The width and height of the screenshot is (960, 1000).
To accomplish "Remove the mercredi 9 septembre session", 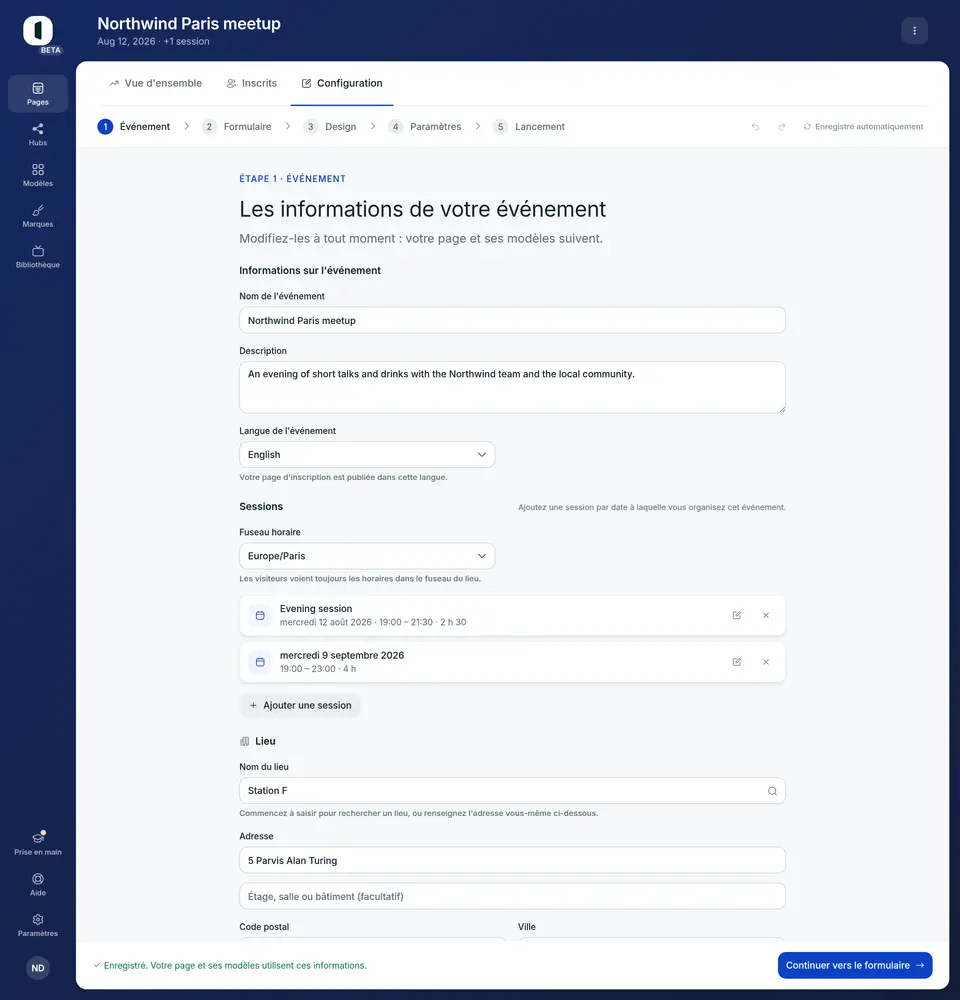I will [x=766, y=662].
